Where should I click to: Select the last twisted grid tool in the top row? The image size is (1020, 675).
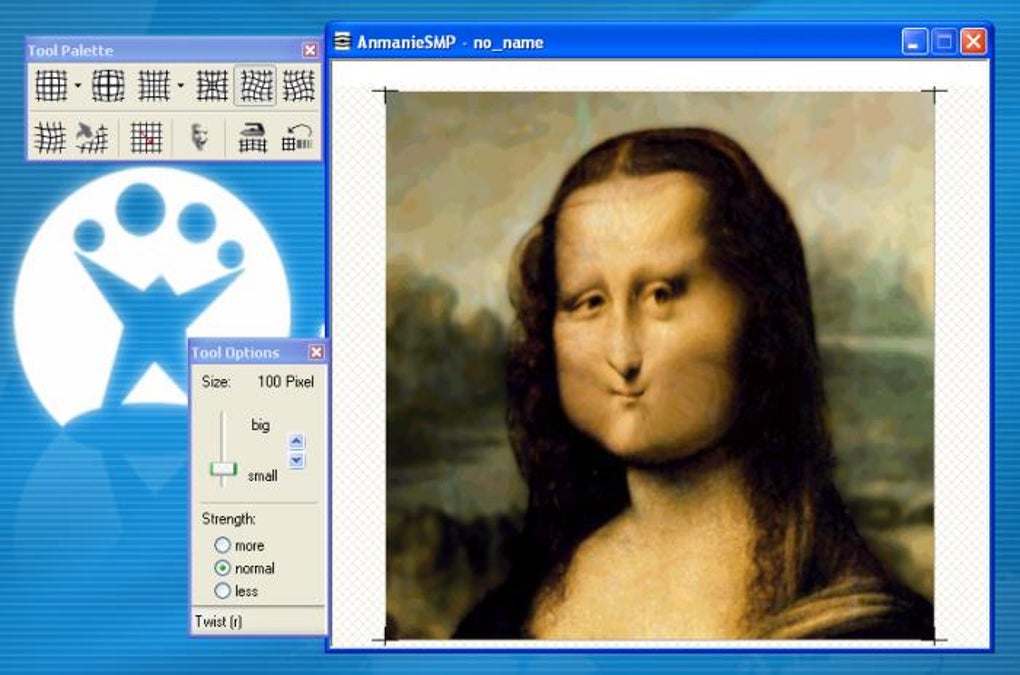click(x=299, y=85)
